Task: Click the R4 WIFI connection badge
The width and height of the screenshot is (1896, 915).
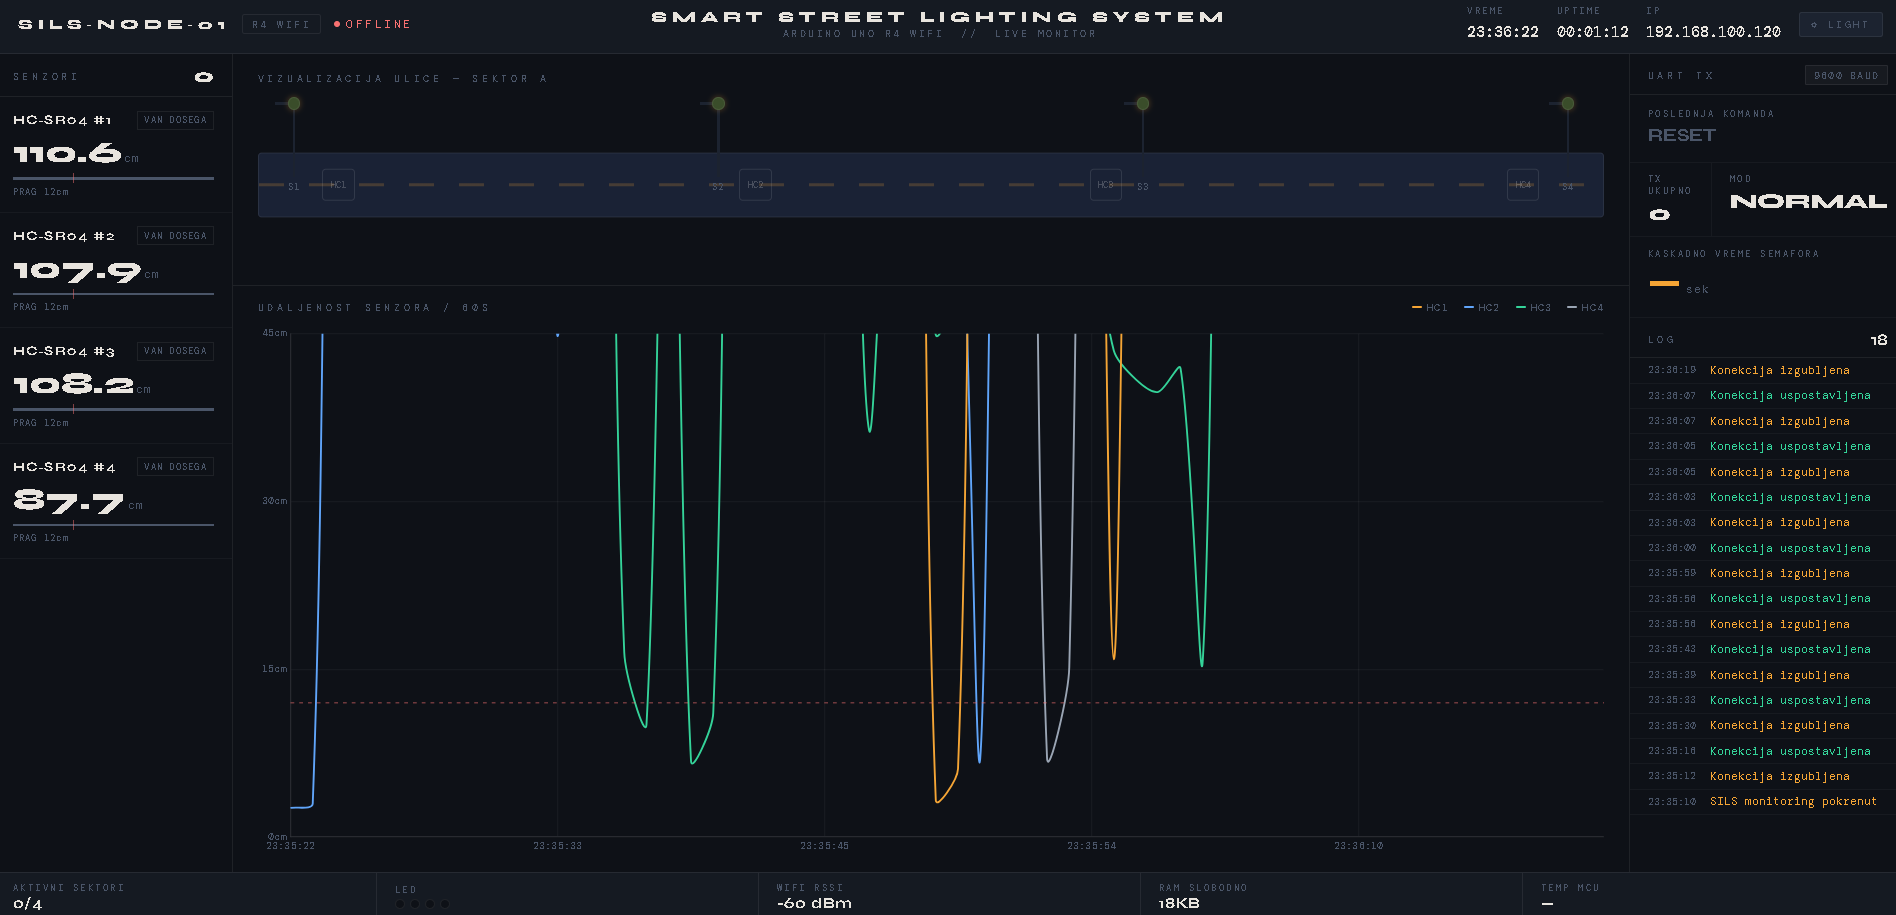Action: point(281,24)
